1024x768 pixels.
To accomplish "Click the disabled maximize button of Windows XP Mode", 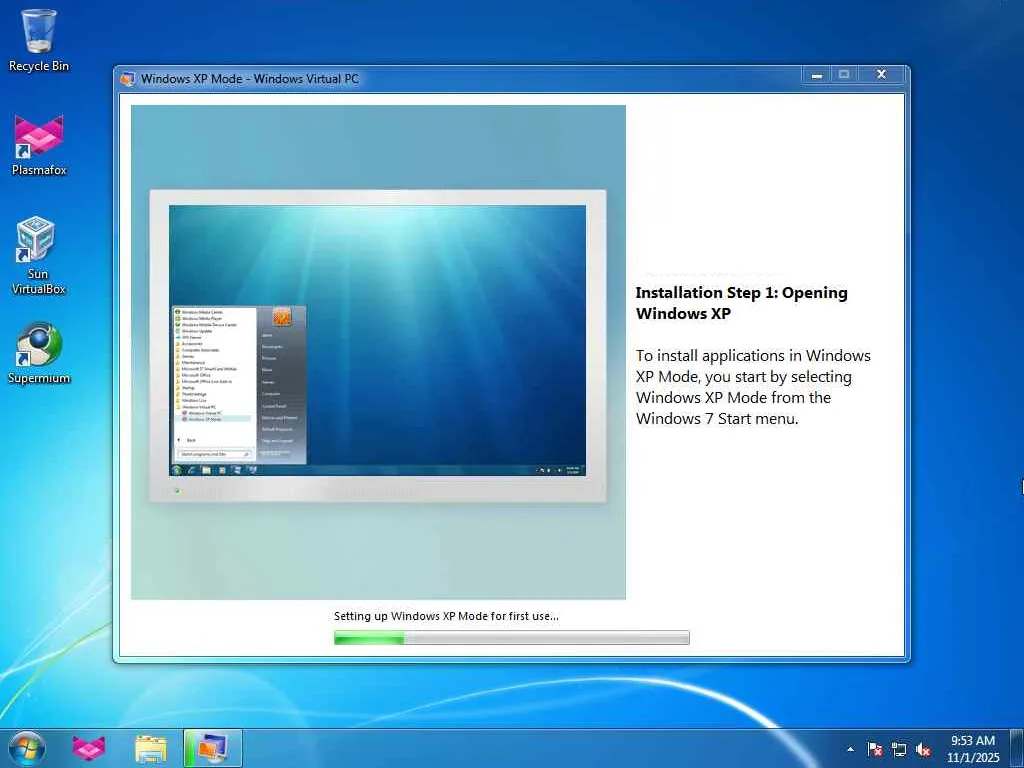I will pyautogui.click(x=844, y=75).
